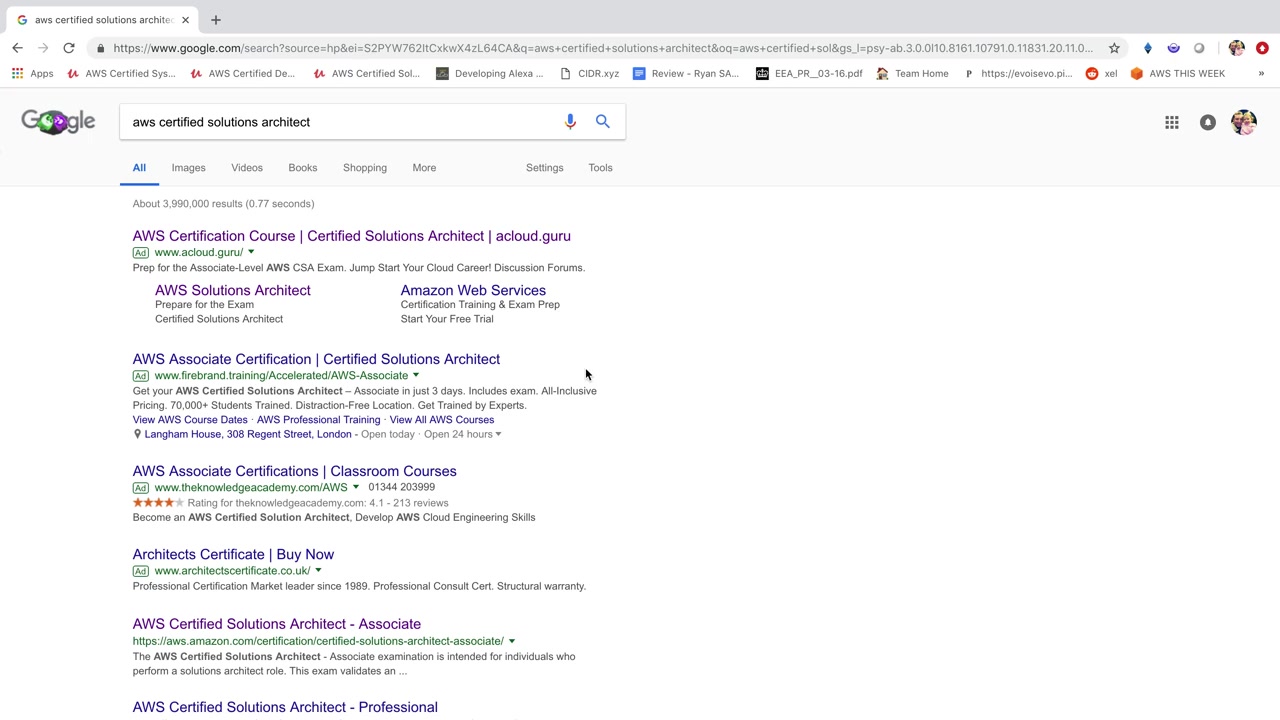
Task: Expand acloud.guru ad URL dropdown
Action: [x=251, y=252]
